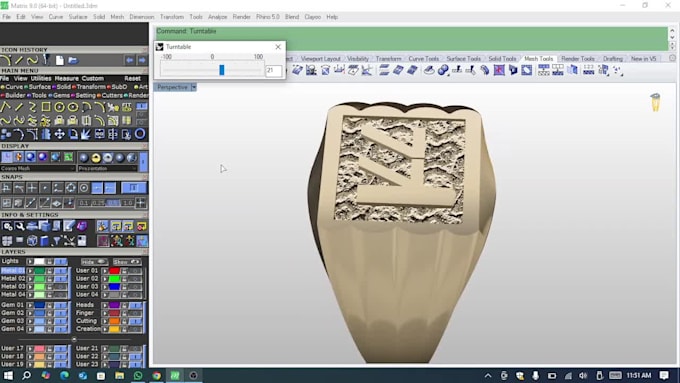Go forward with Icon History right arrow
Screen dimensions: 680x383
[x=142, y=60]
